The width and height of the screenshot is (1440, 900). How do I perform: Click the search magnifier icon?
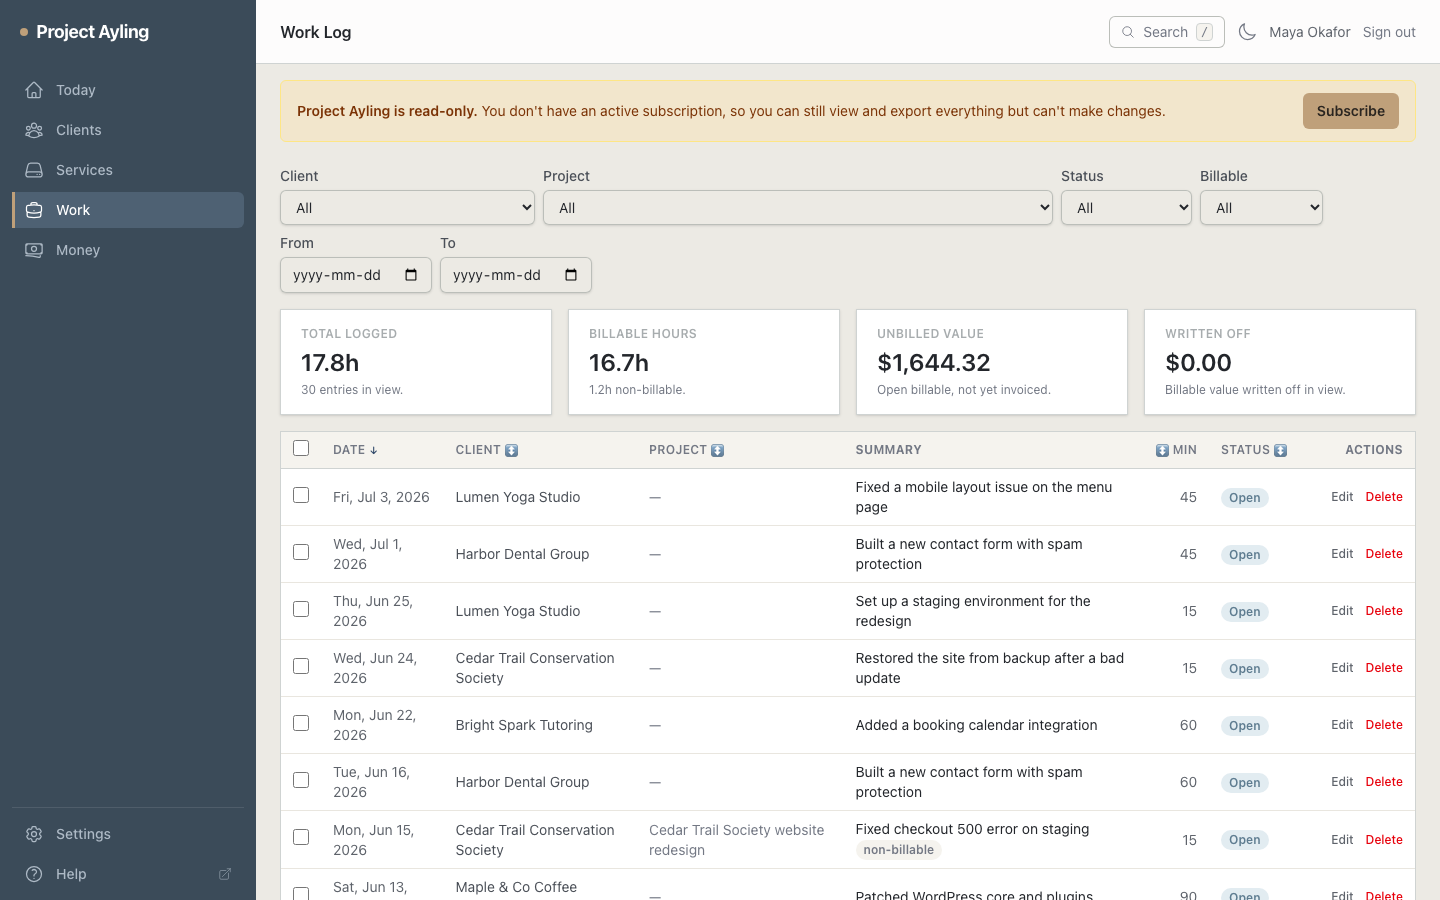click(x=1128, y=32)
